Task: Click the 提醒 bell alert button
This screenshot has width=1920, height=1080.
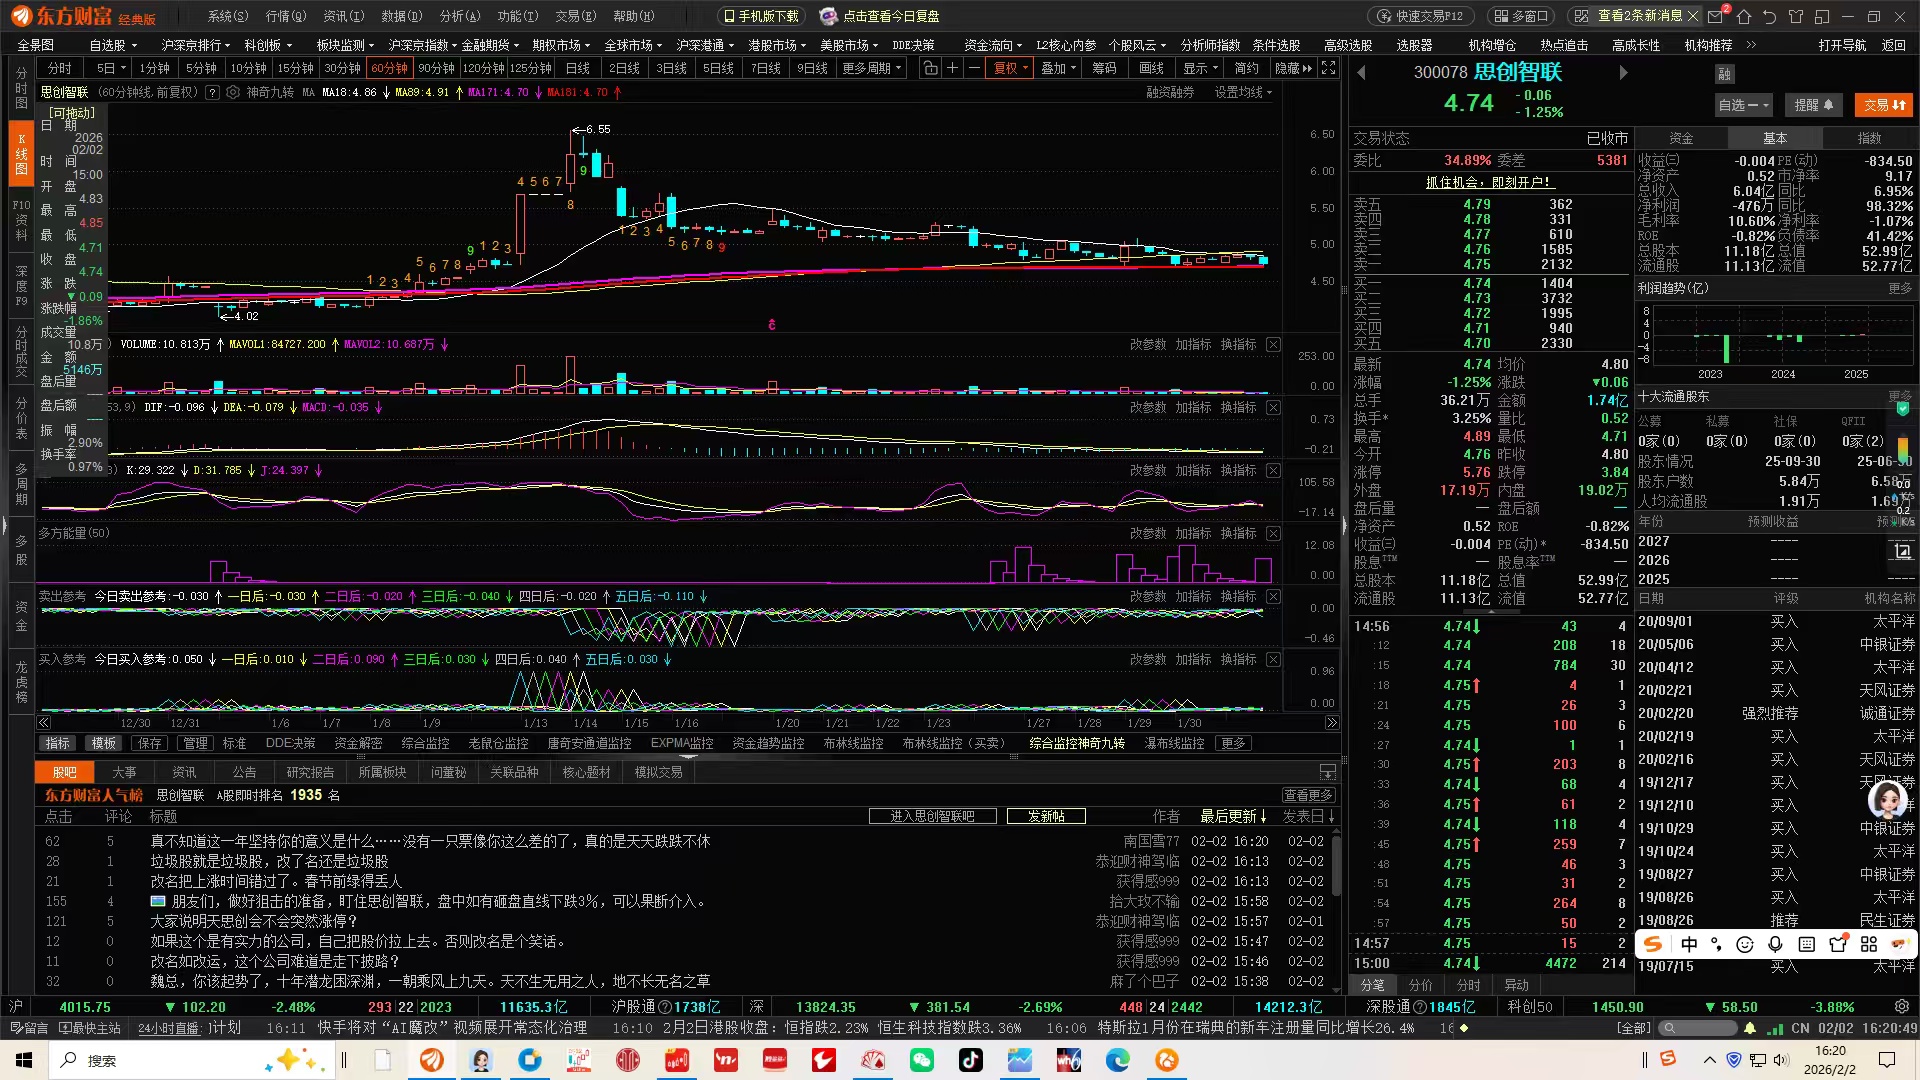Action: [1813, 105]
